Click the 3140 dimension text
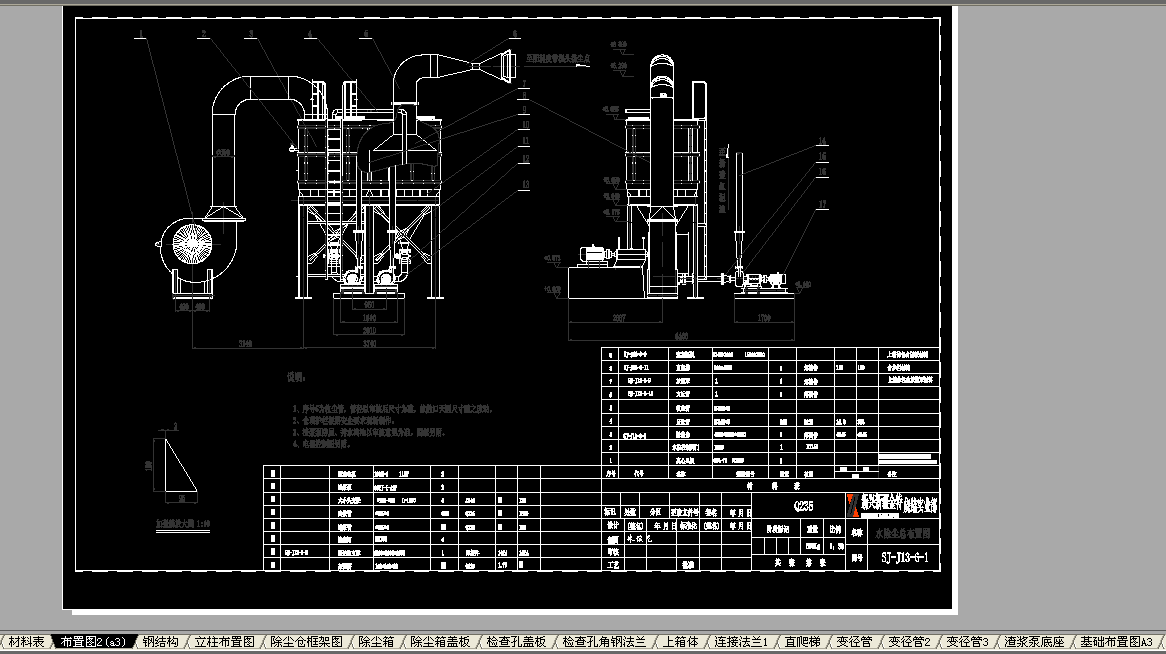Image resolution: width=1166 pixels, height=654 pixels. pos(245,344)
